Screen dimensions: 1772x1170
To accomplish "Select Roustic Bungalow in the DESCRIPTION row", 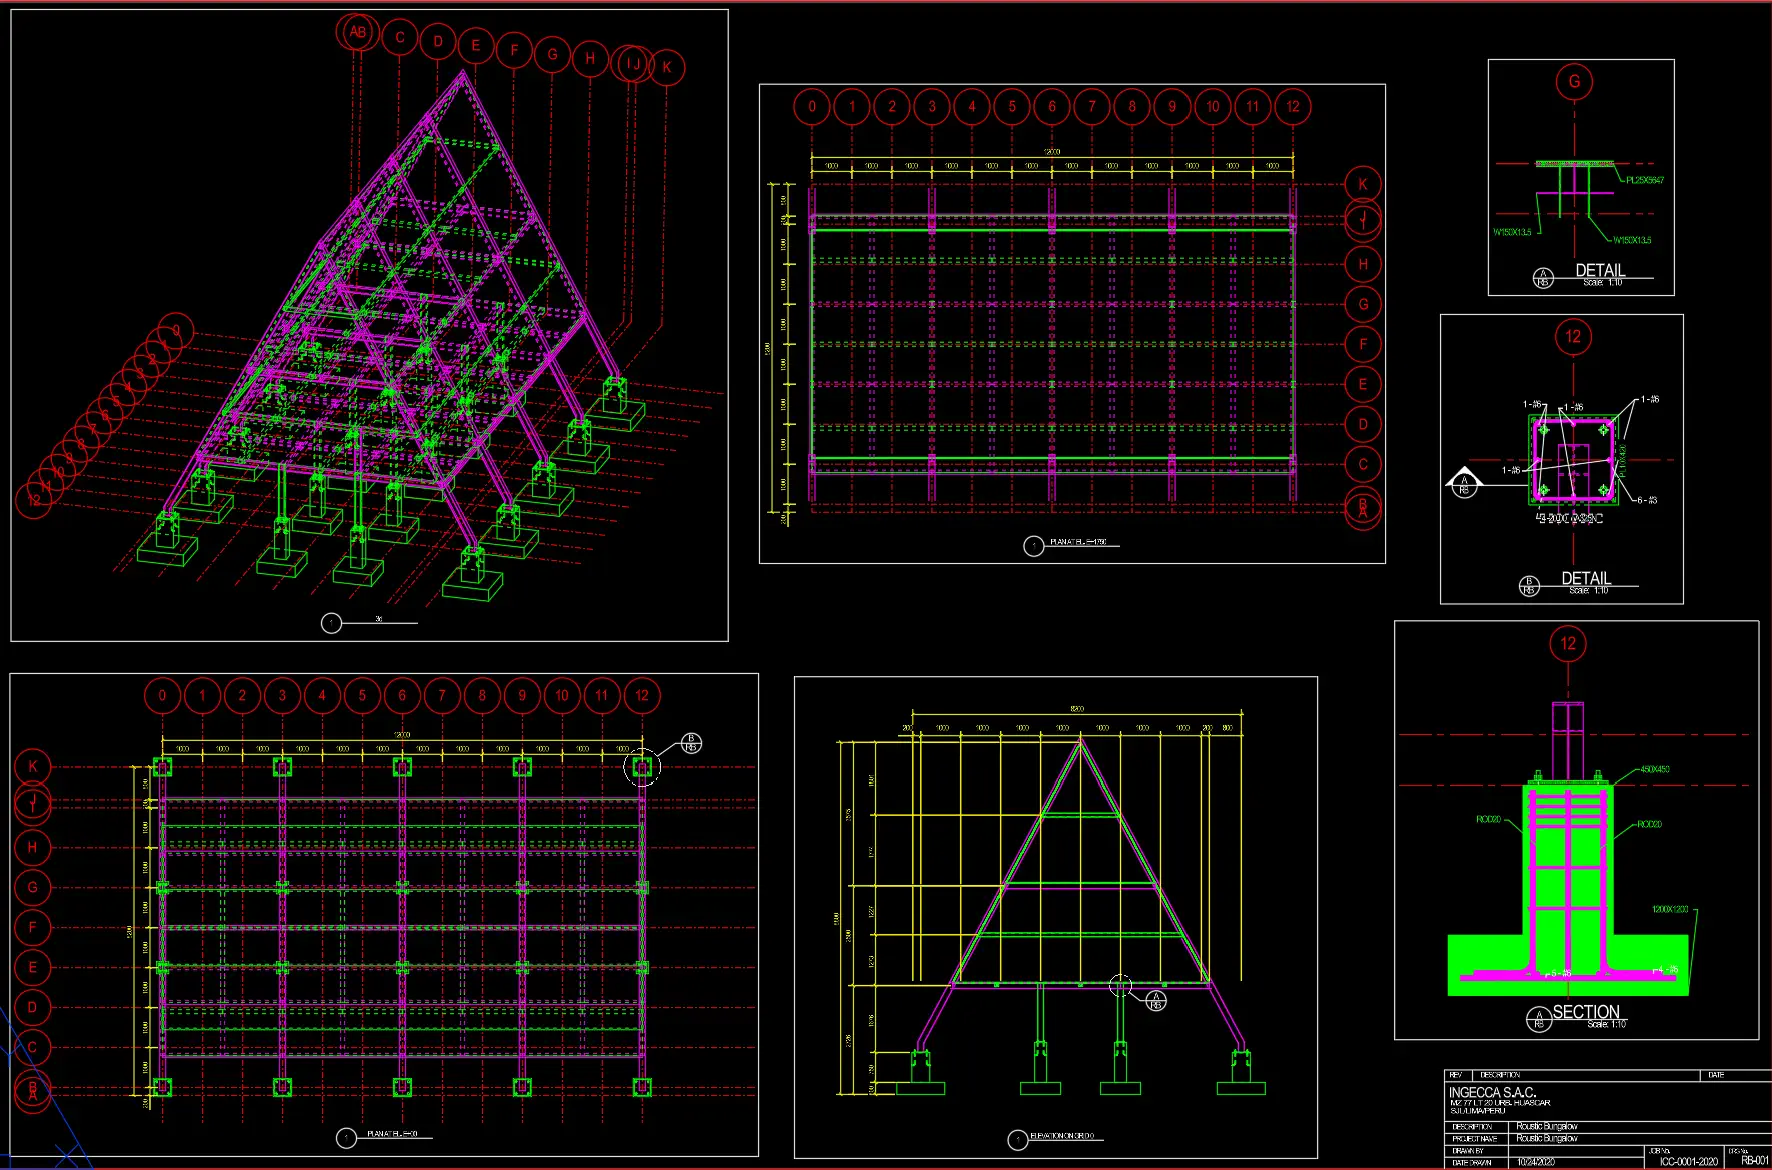I will 1547,1126.
